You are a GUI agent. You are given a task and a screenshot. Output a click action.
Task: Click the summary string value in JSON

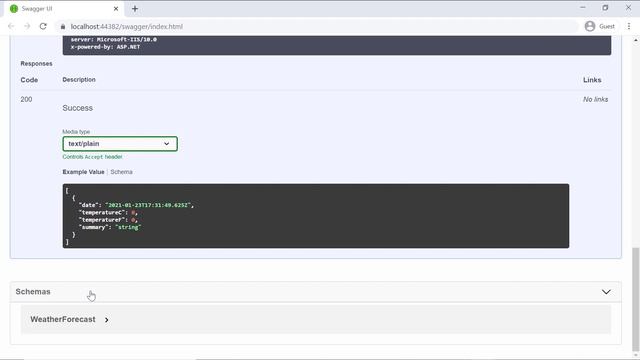click(128, 227)
